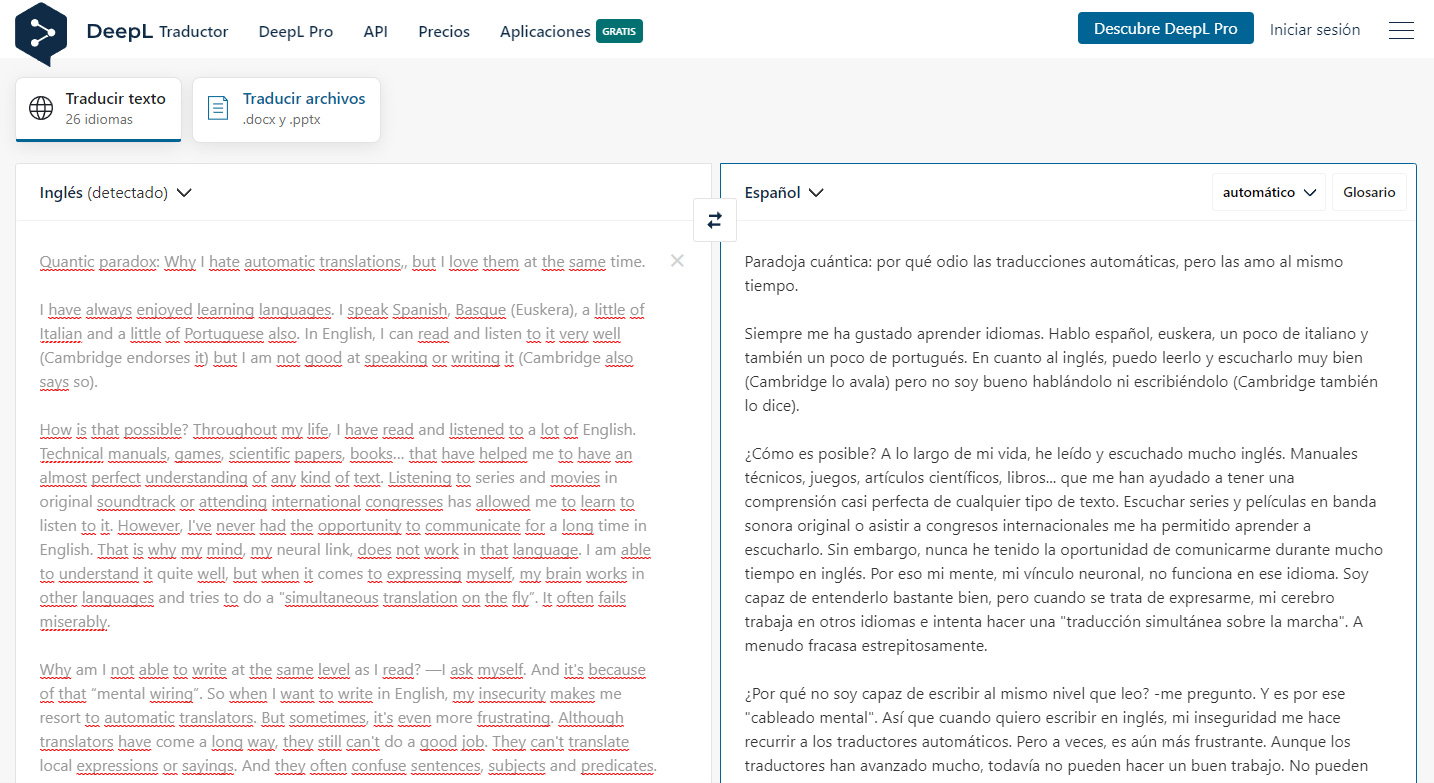Click the globe icon in Traducir texto
Viewport: 1434px width, 783px height.
41,108
